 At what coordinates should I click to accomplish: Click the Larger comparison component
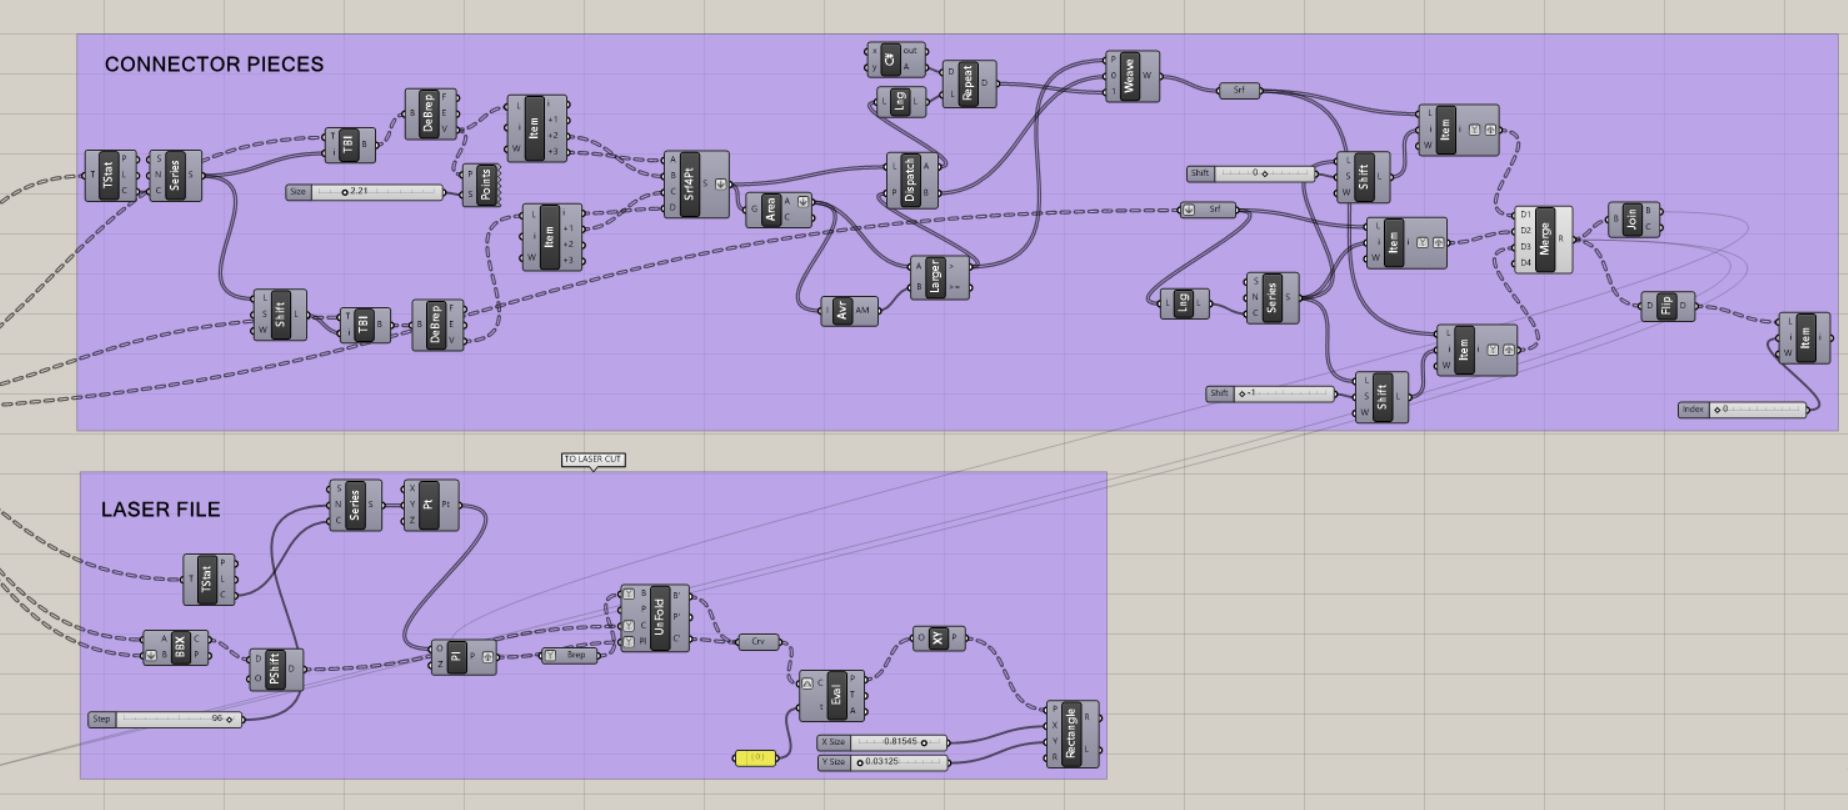click(936, 278)
